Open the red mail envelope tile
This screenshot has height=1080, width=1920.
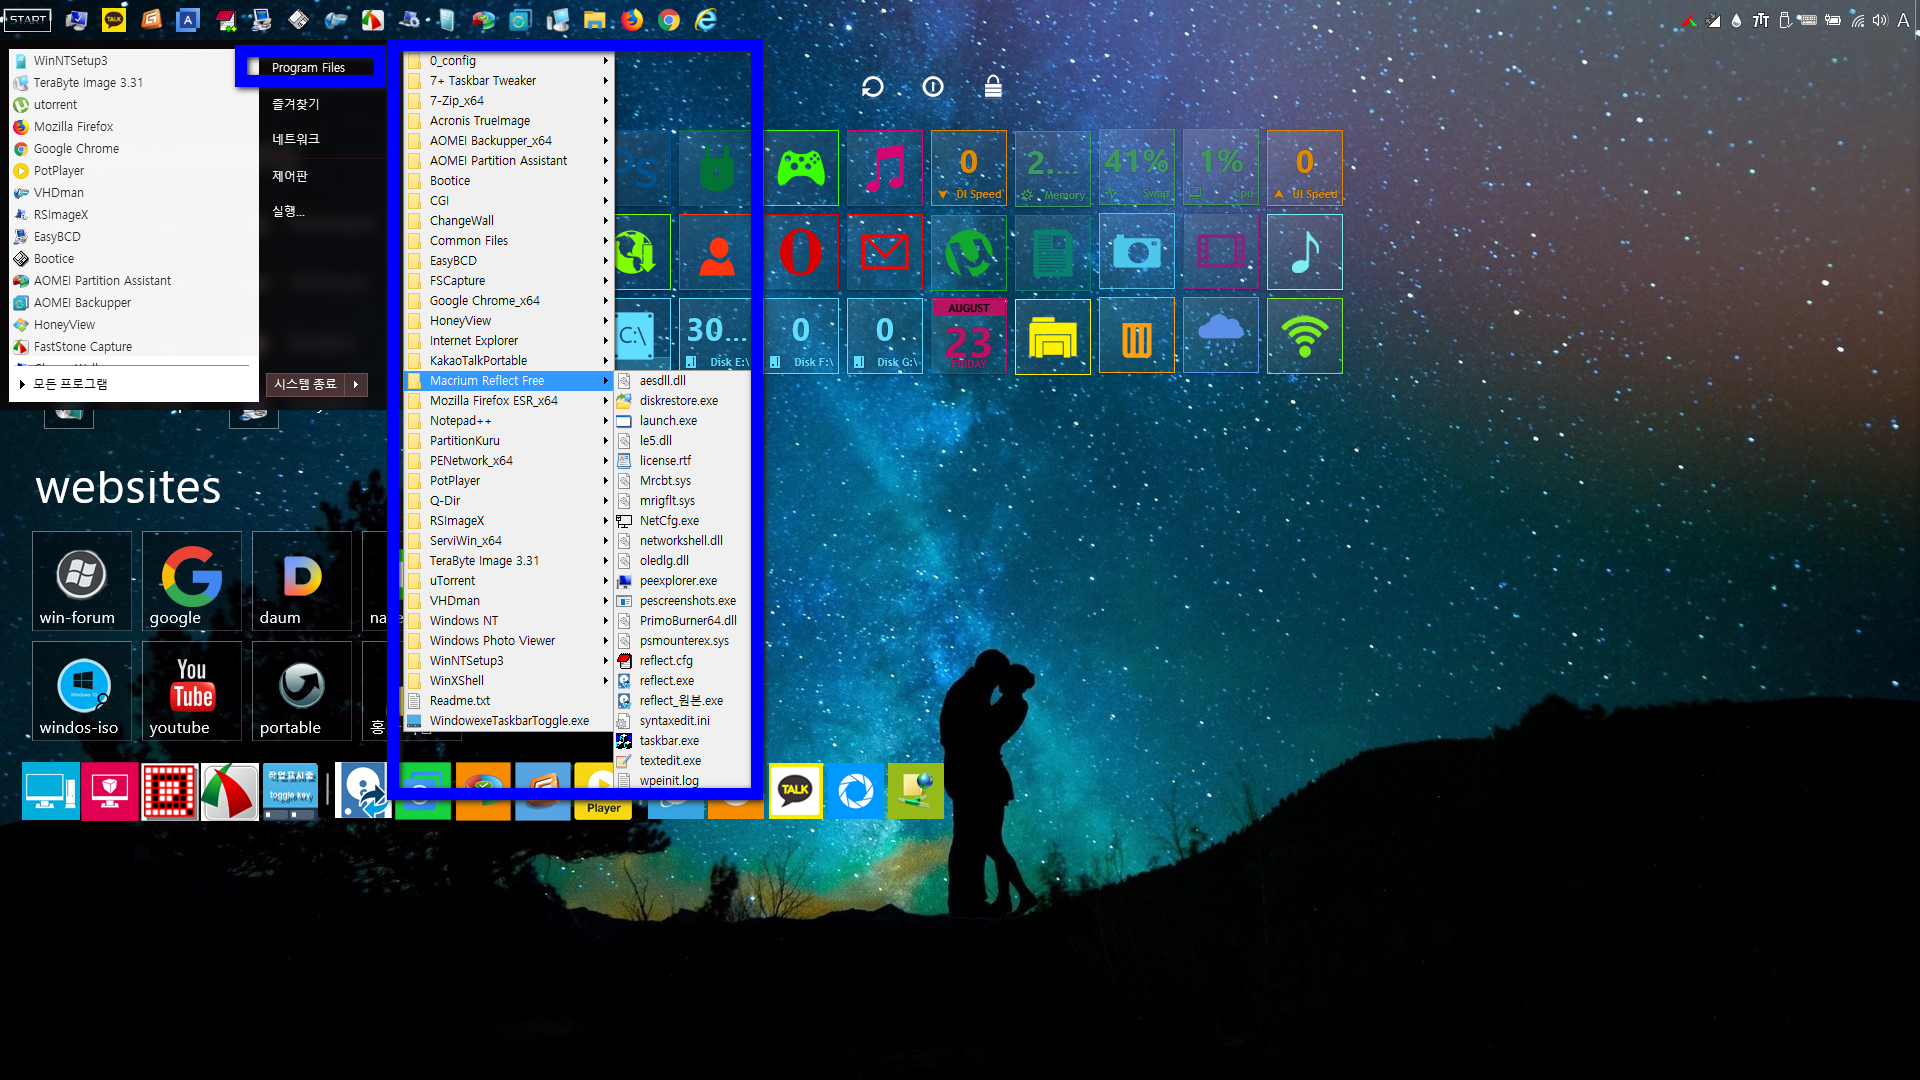pos(885,252)
